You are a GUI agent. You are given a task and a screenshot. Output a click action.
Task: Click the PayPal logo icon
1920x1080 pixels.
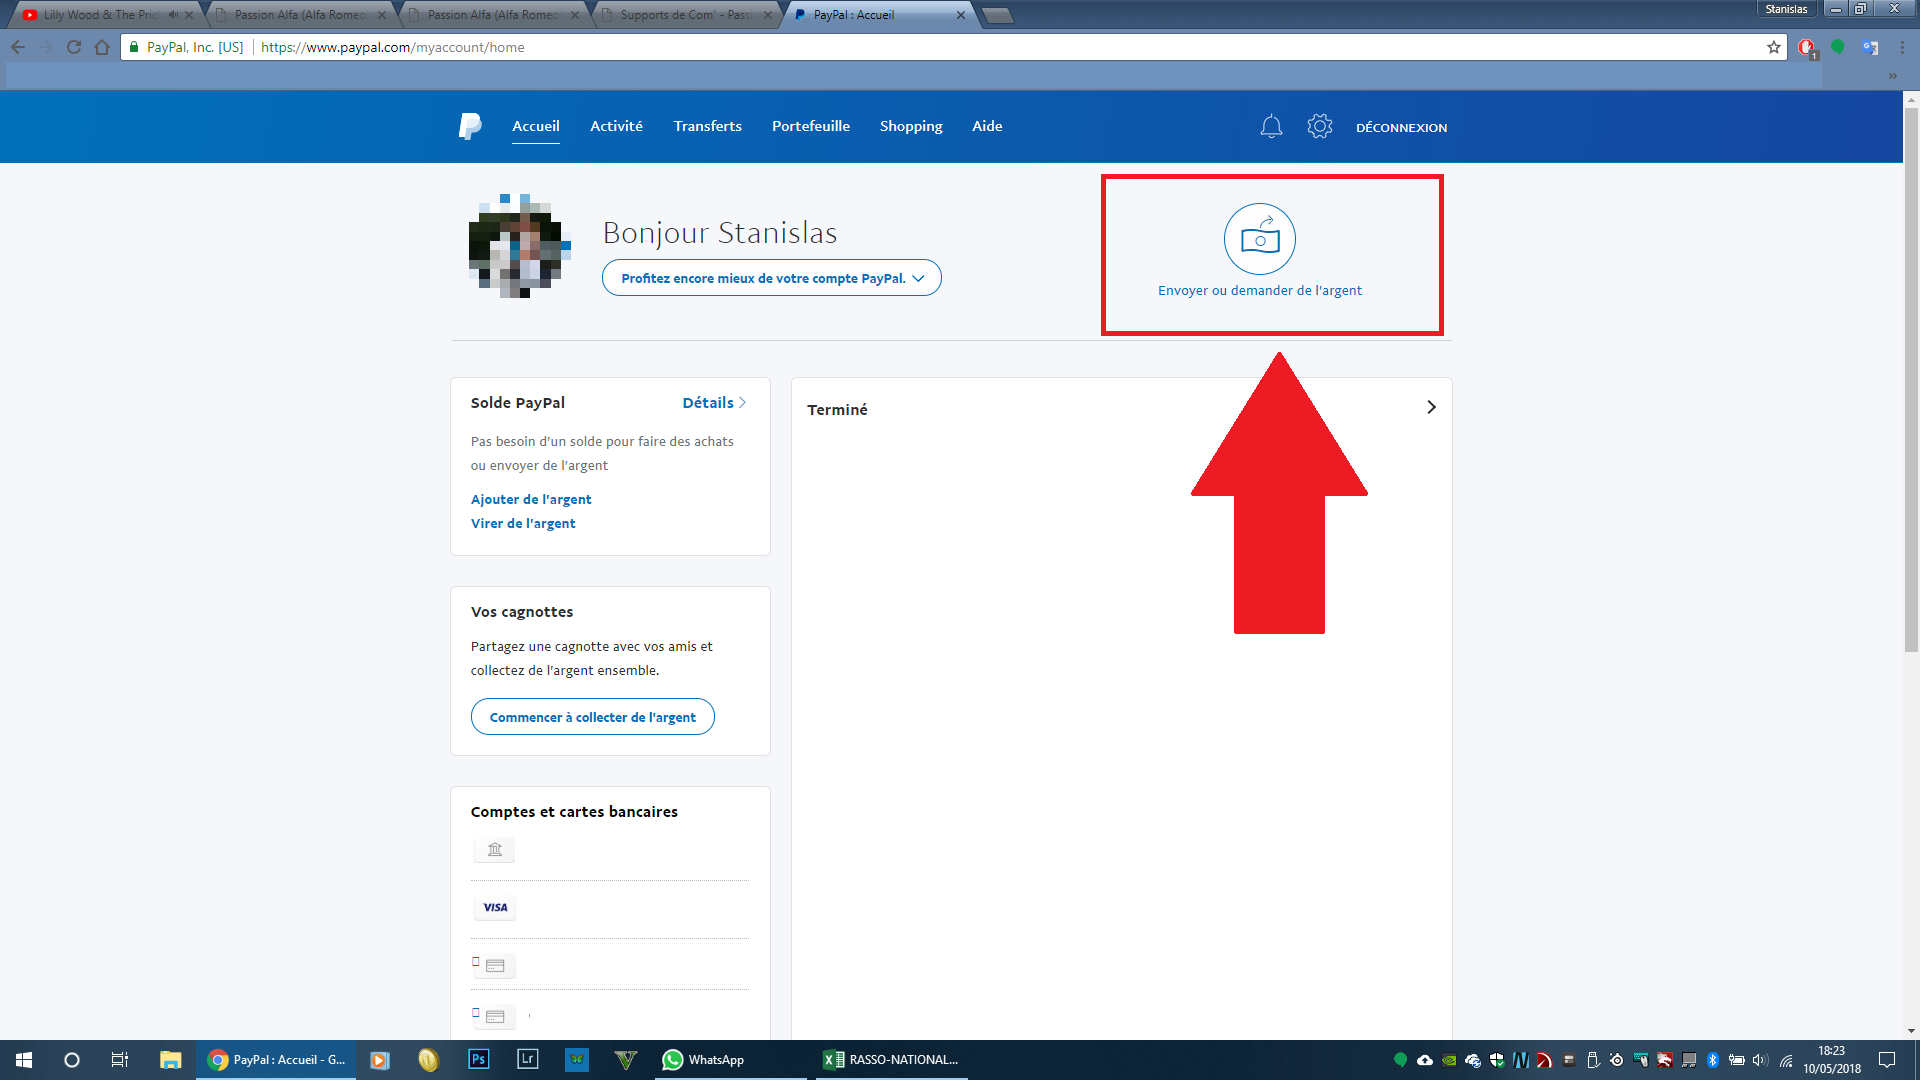[470, 126]
